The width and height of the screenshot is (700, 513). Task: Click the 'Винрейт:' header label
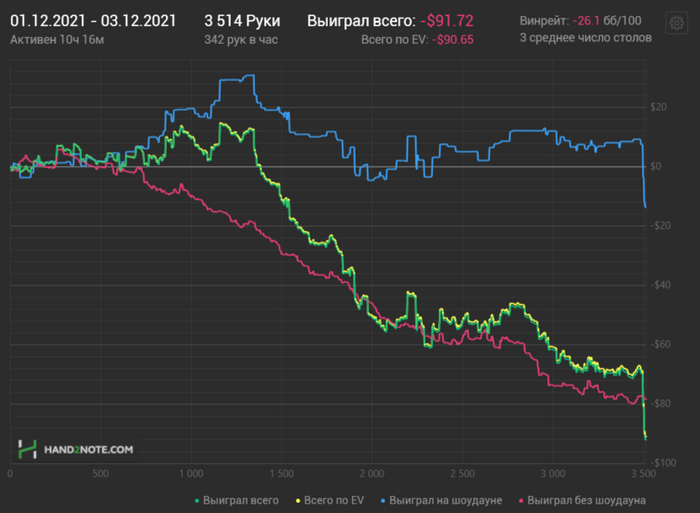(544, 21)
